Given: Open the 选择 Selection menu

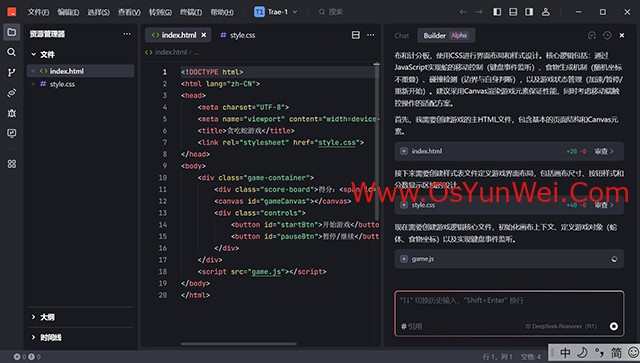Looking at the screenshot, I should (x=98, y=12).
